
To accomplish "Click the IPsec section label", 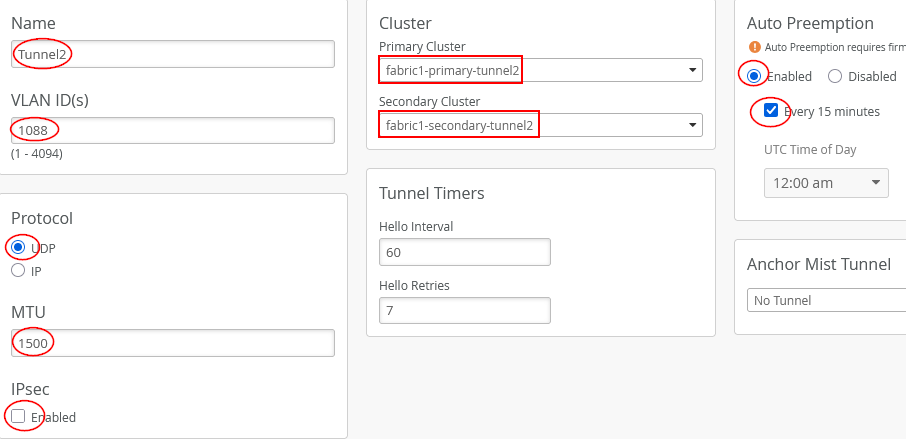I will 30,389.
